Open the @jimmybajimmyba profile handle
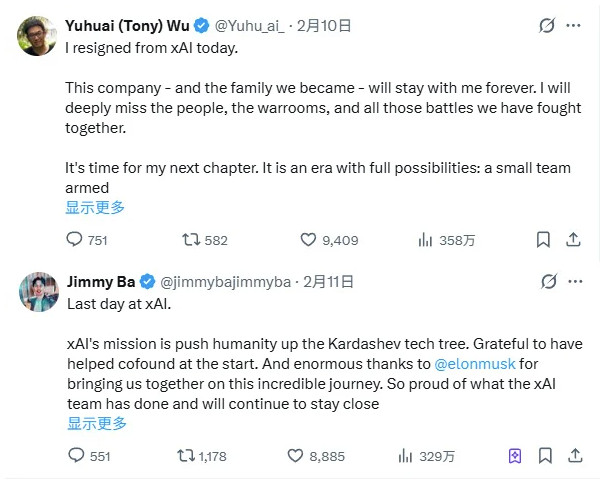 coord(225,282)
